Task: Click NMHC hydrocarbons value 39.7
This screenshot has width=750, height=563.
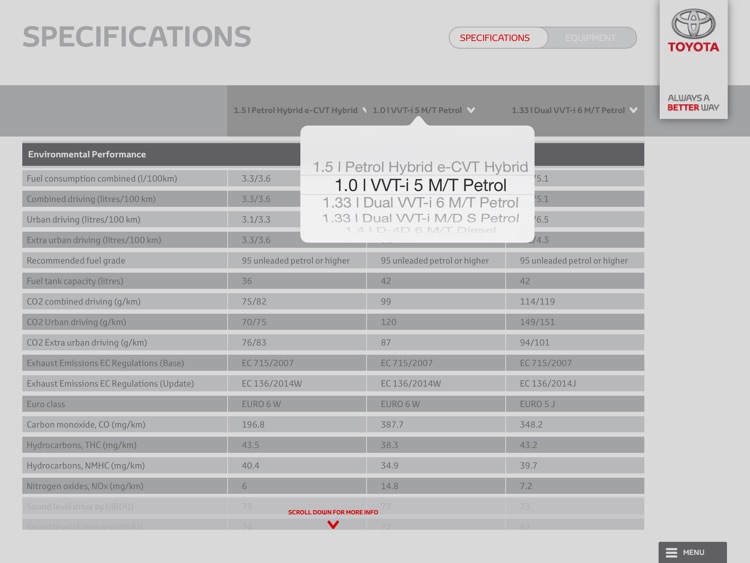Action: (529, 466)
